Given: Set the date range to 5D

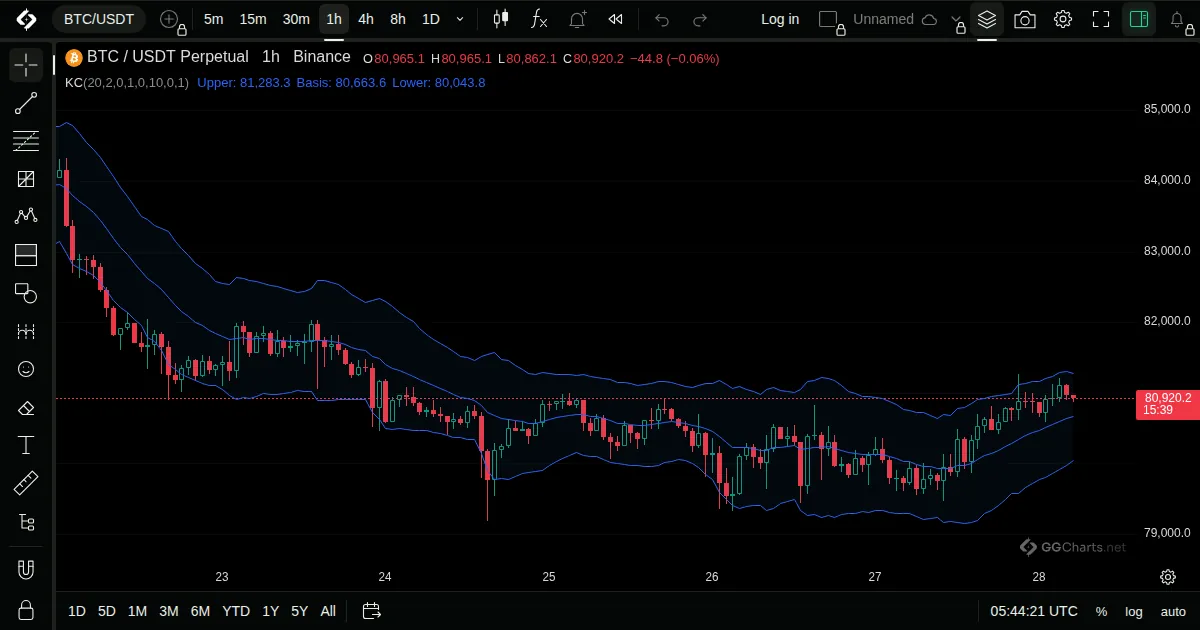Looking at the screenshot, I should [107, 611].
